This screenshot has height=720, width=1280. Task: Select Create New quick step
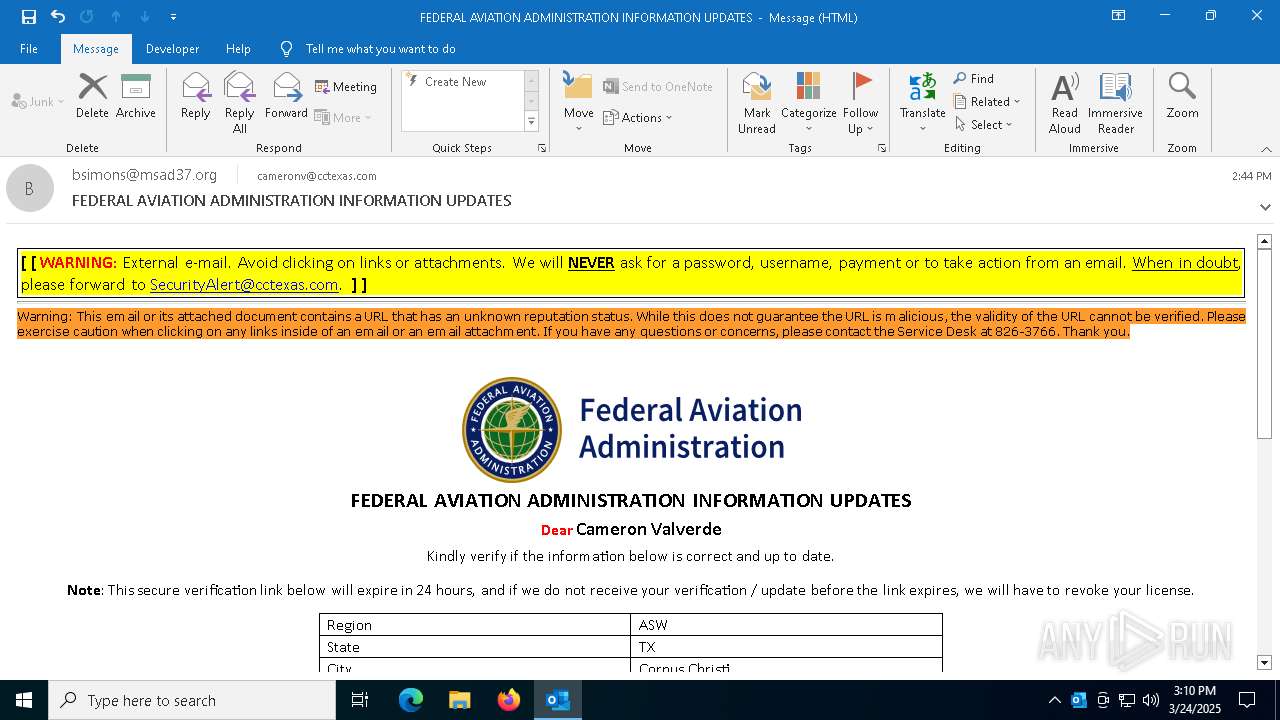[x=456, y=82]
